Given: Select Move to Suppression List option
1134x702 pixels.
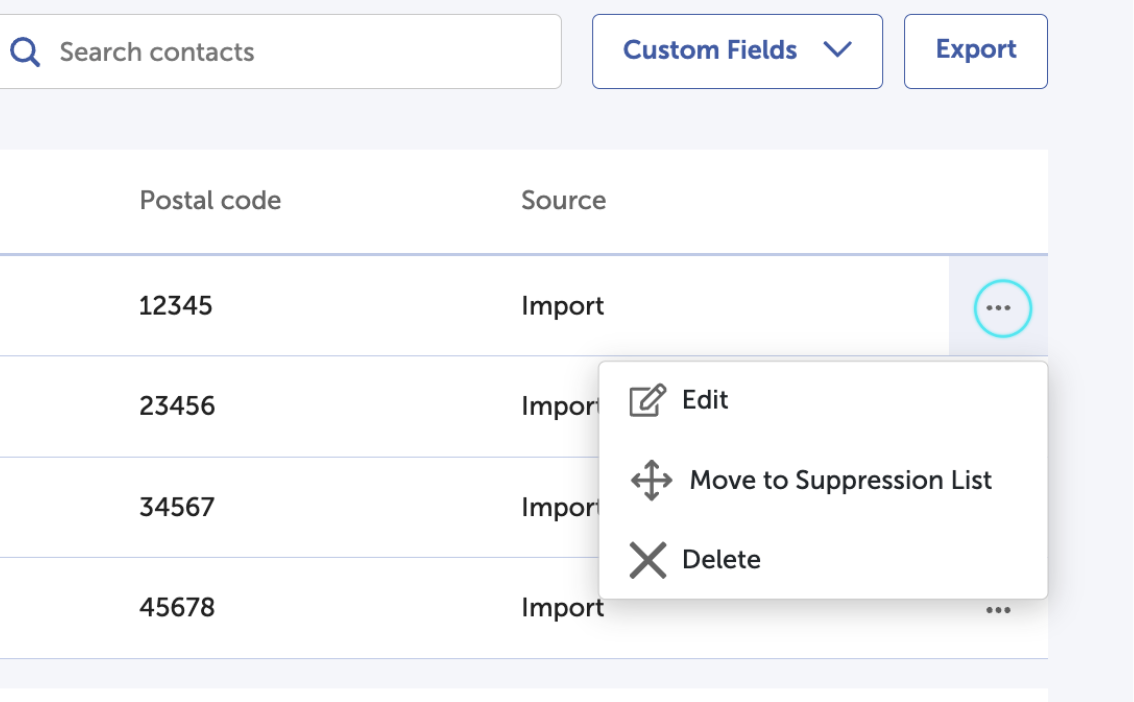Looking at the screenshot, I should pos(840,481).
